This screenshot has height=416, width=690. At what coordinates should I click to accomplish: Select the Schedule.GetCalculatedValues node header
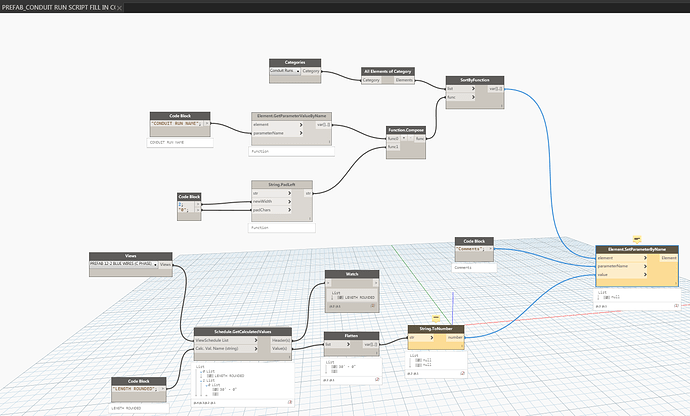242,331
